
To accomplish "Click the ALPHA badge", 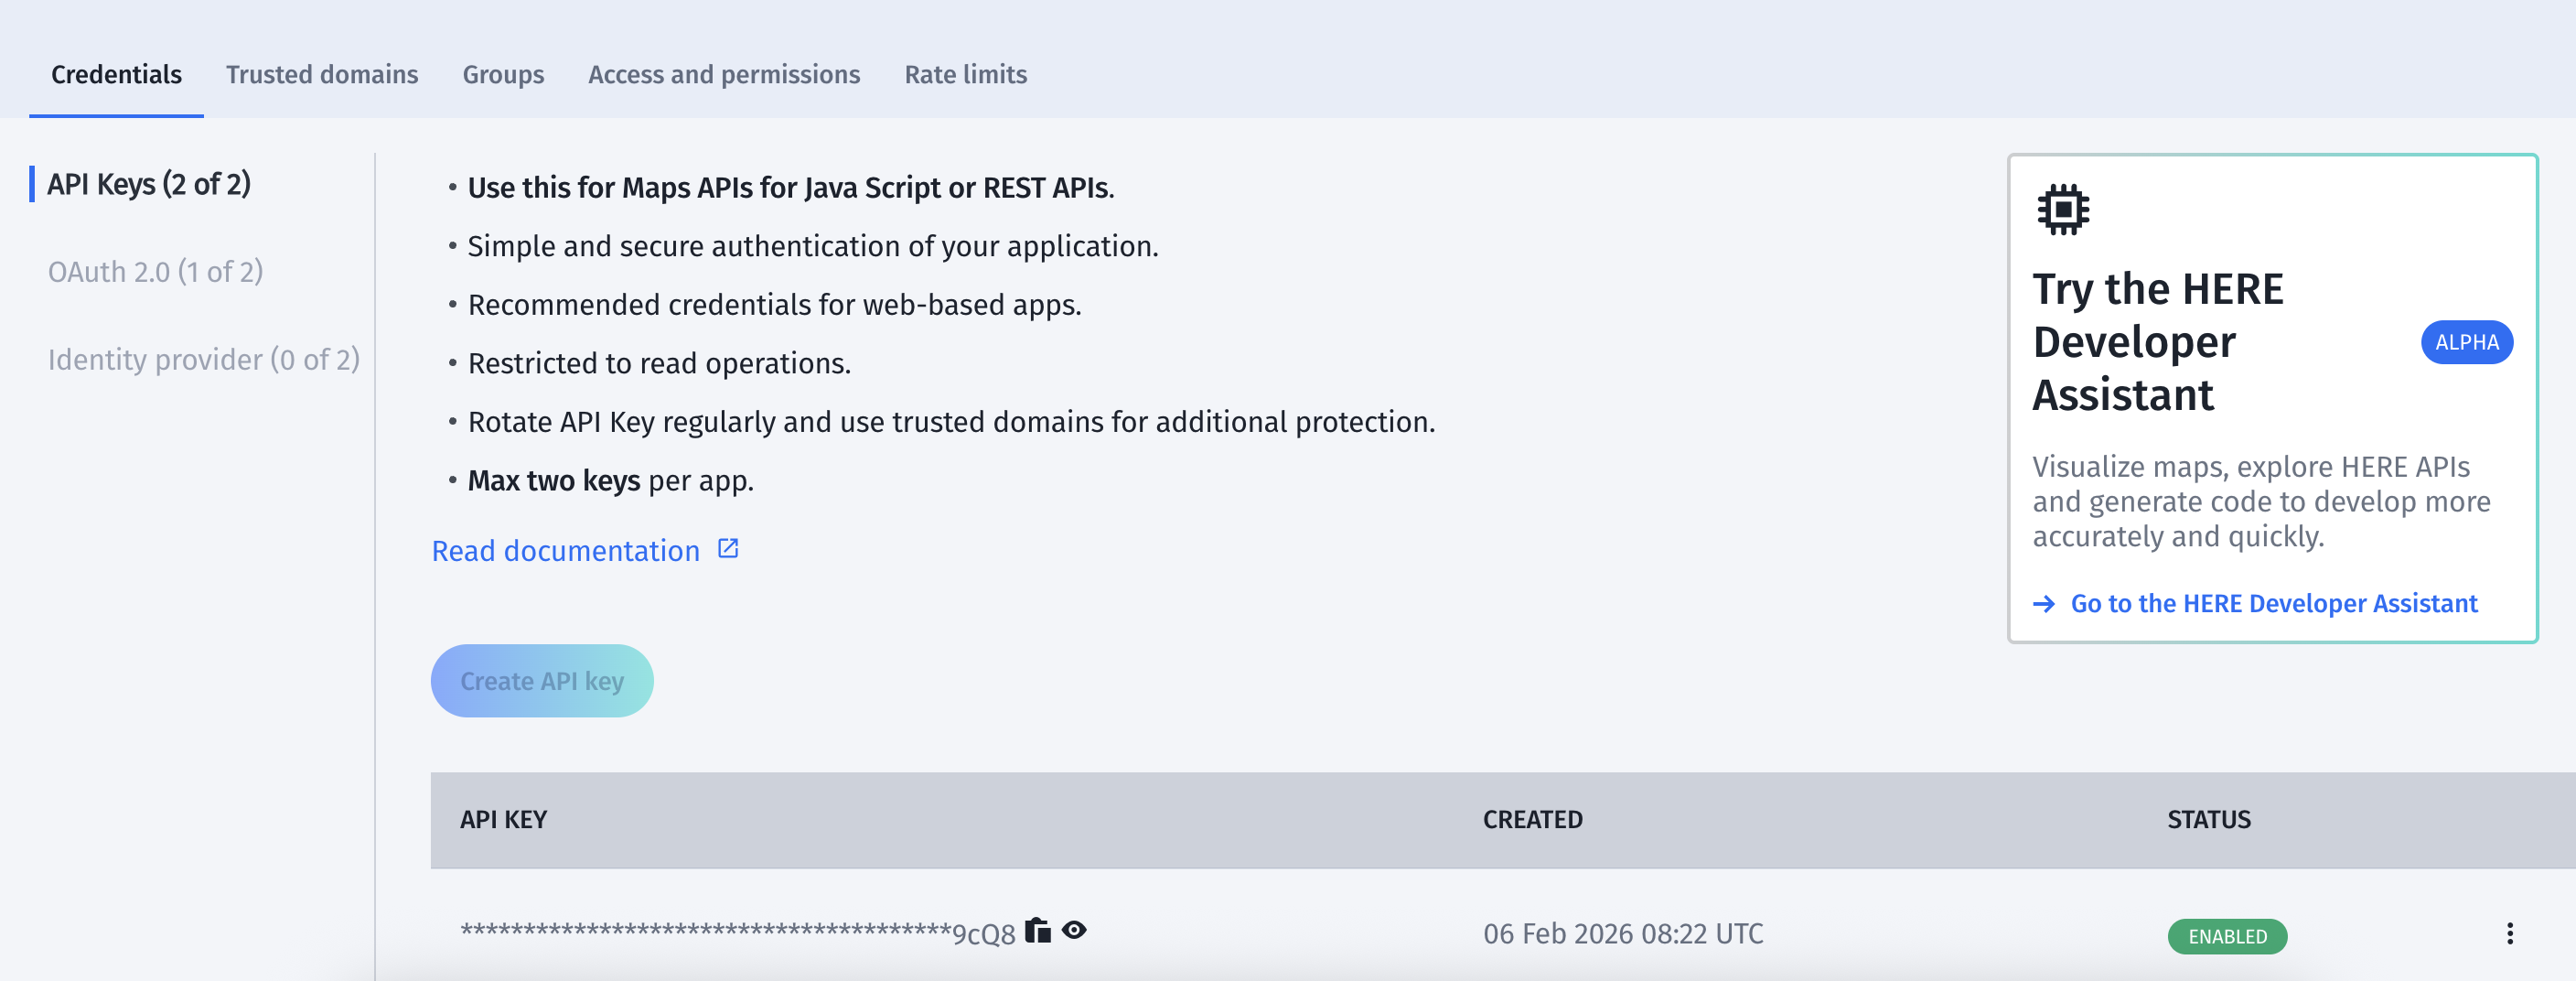I will tap(2466, 342).
